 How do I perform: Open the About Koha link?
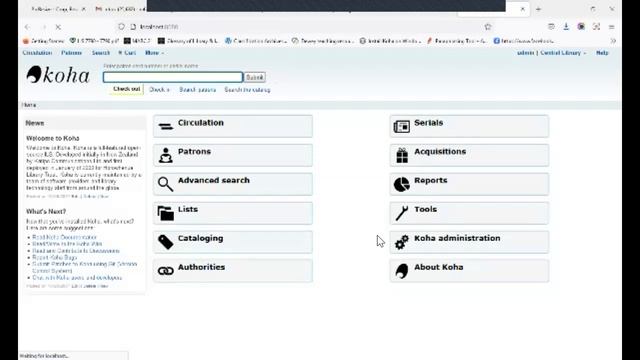pyautogui.click(x=438, y=267)
